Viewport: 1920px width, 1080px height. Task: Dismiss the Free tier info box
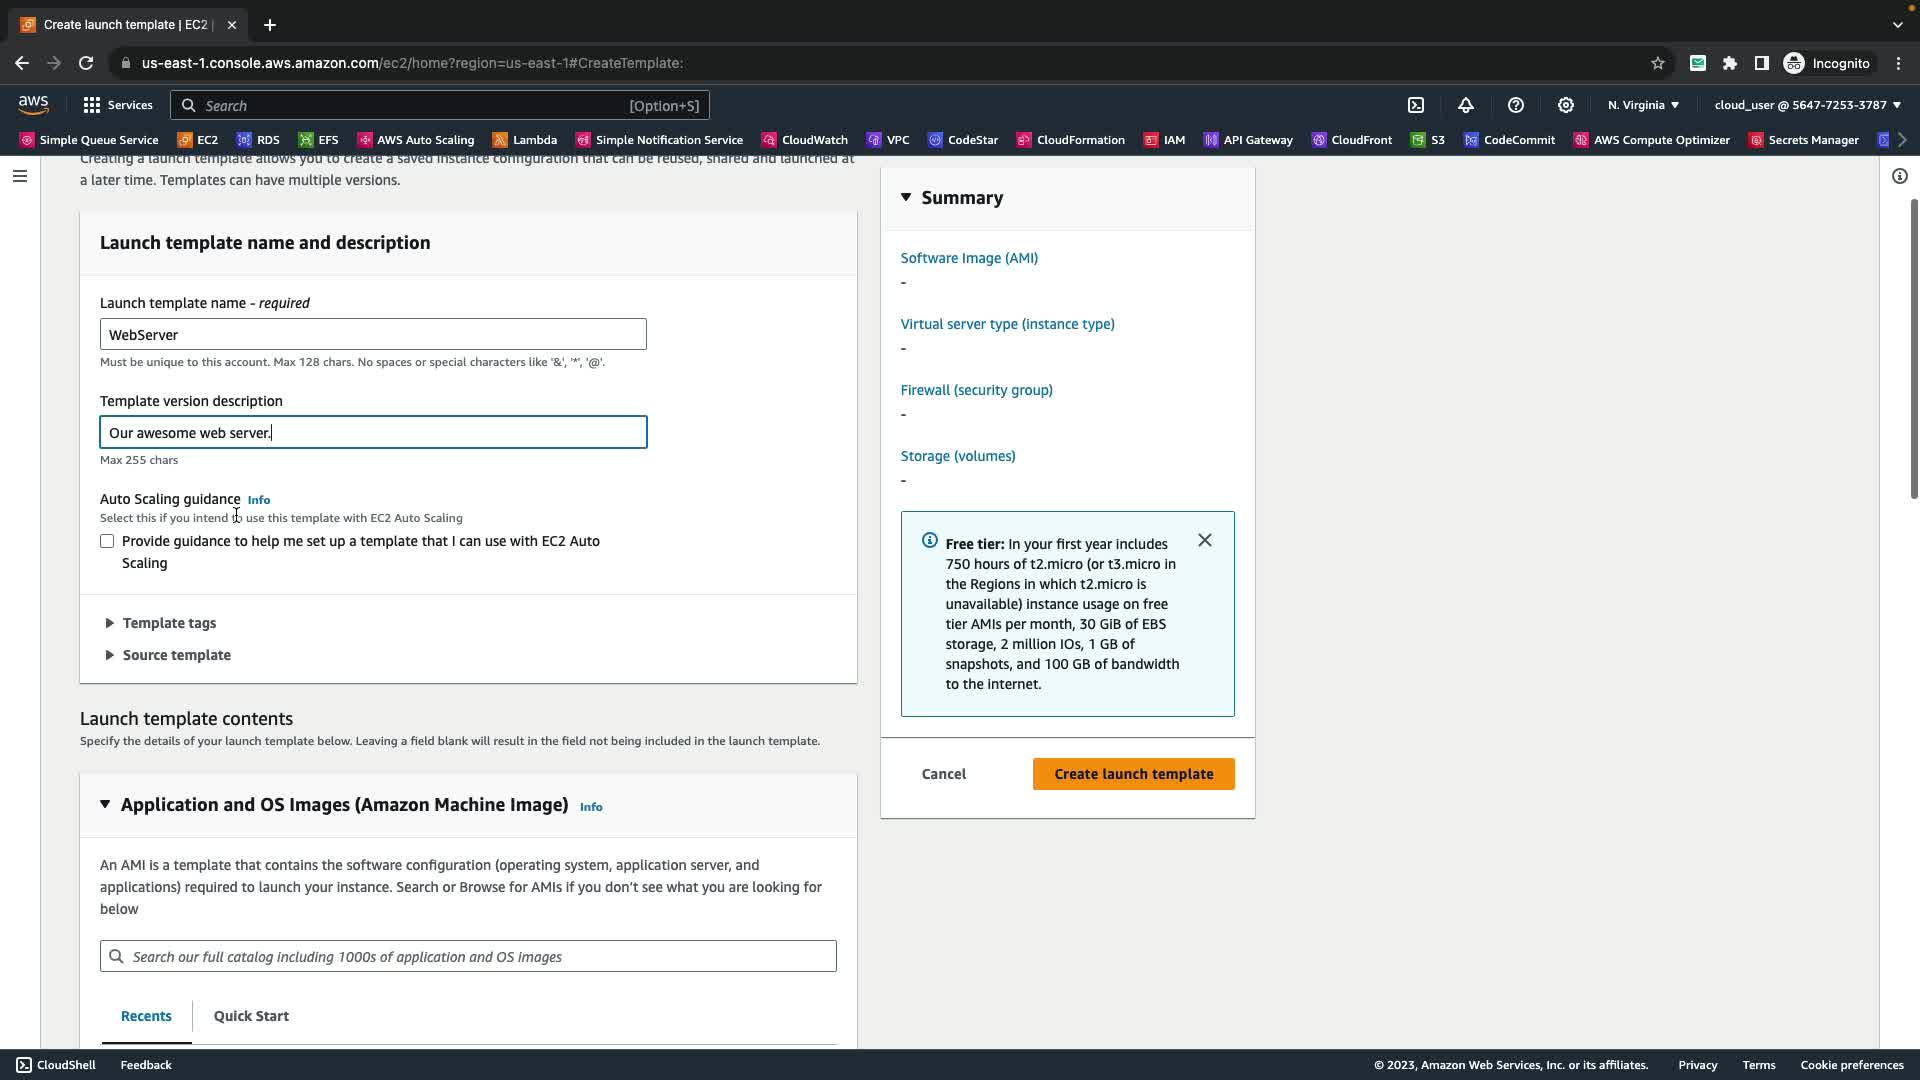1205,540
